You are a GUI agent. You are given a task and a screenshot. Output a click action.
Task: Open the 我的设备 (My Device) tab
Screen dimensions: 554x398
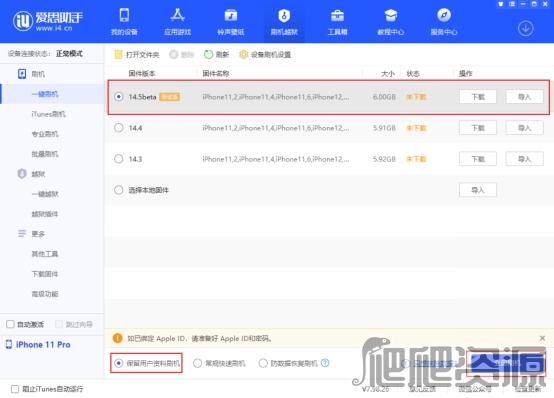click(x=124, y=22)
